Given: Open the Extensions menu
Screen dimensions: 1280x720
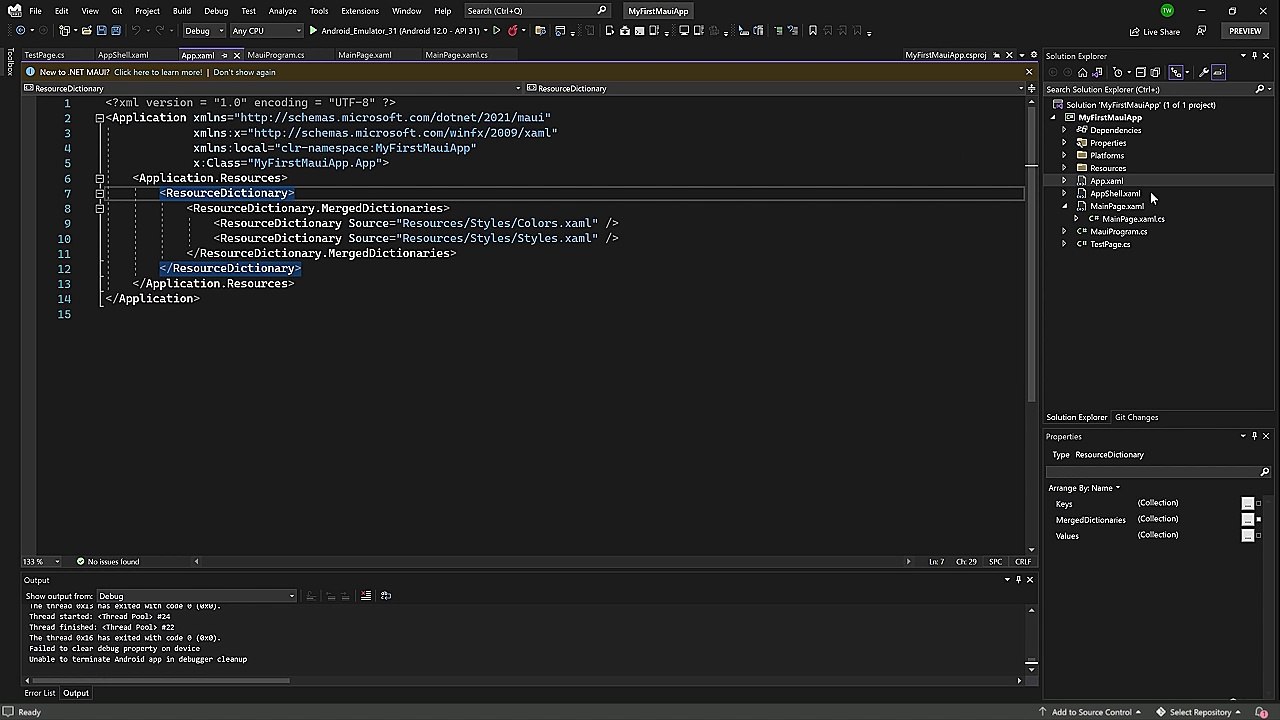Looking at the screenshot, I should (360, 11).
